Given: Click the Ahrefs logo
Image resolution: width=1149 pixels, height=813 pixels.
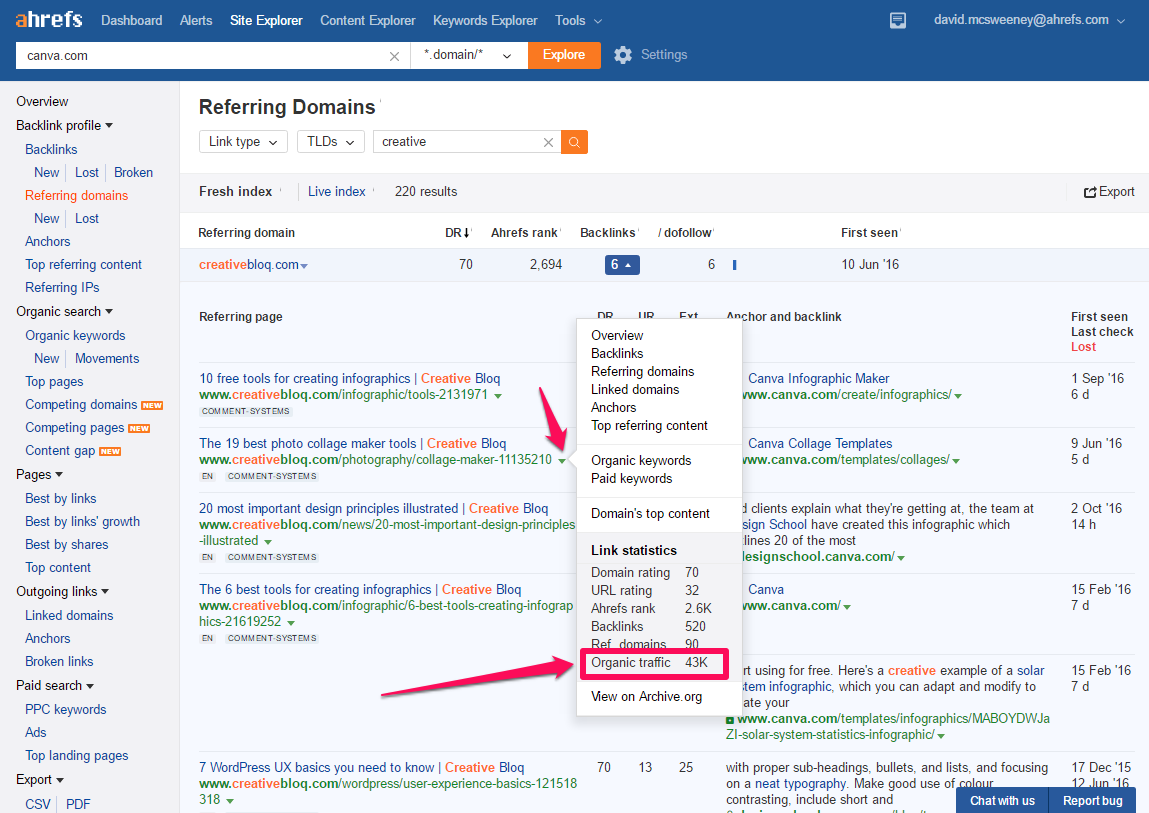Looking at the screenshot, I should tap(48, 19).
